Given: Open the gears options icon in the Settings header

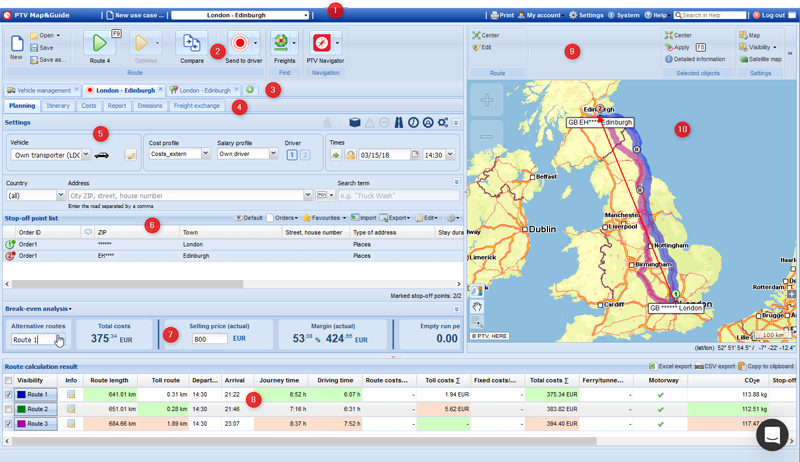Looking at the screenshot, I should tap(443, 122).
